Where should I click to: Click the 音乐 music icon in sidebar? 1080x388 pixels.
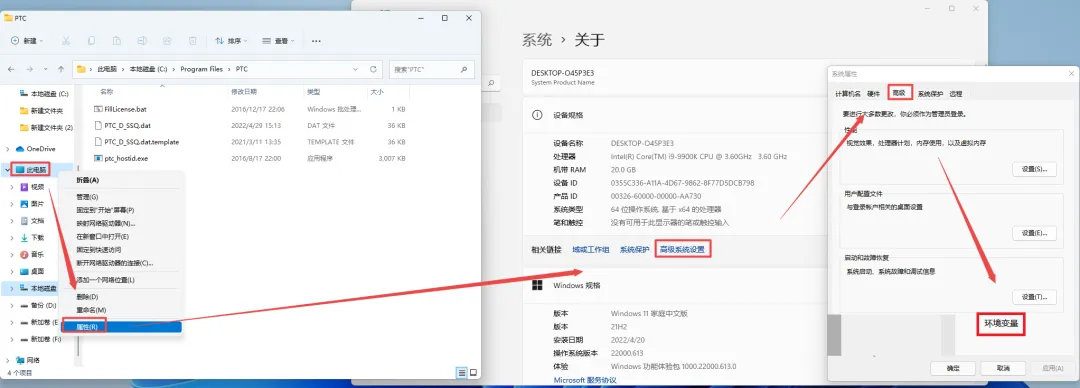coord(24,254)
